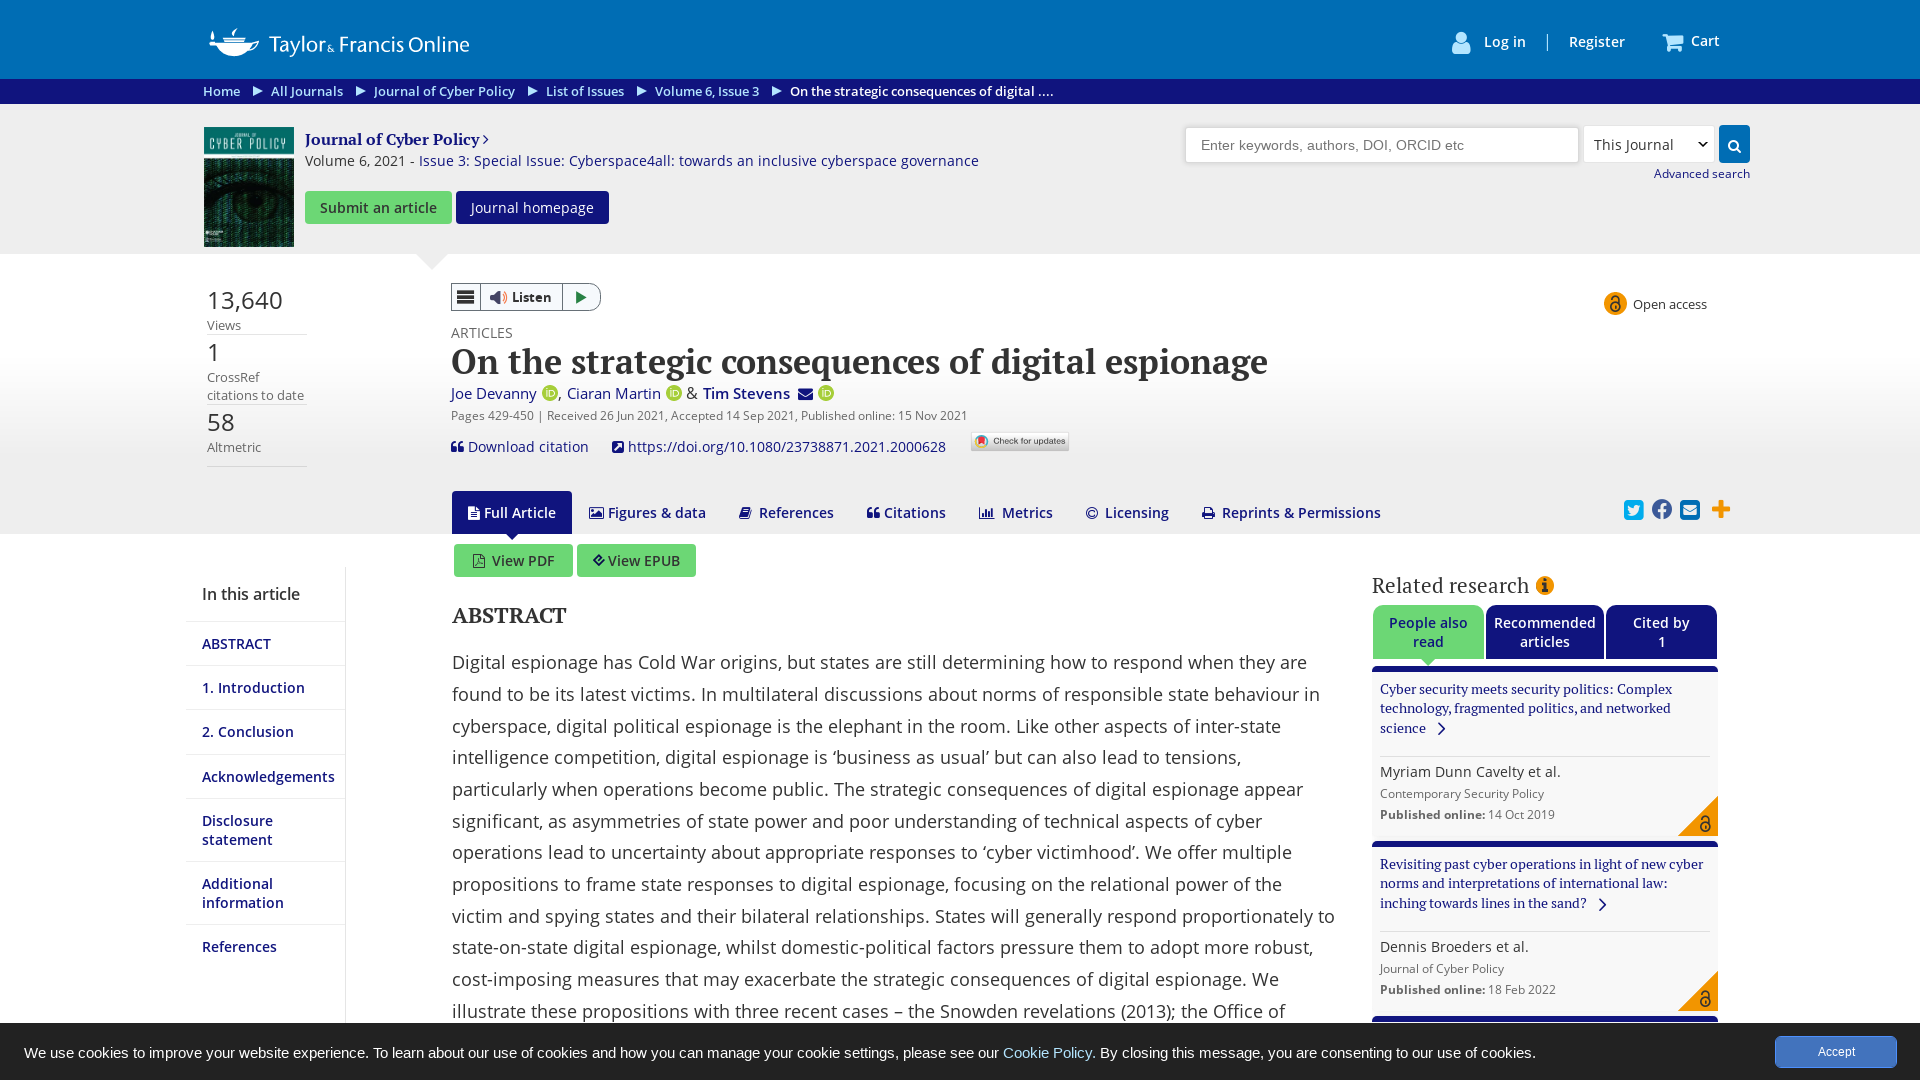Click View PDF button
The image size is (1920, 1080).
(x=513, y=560)
